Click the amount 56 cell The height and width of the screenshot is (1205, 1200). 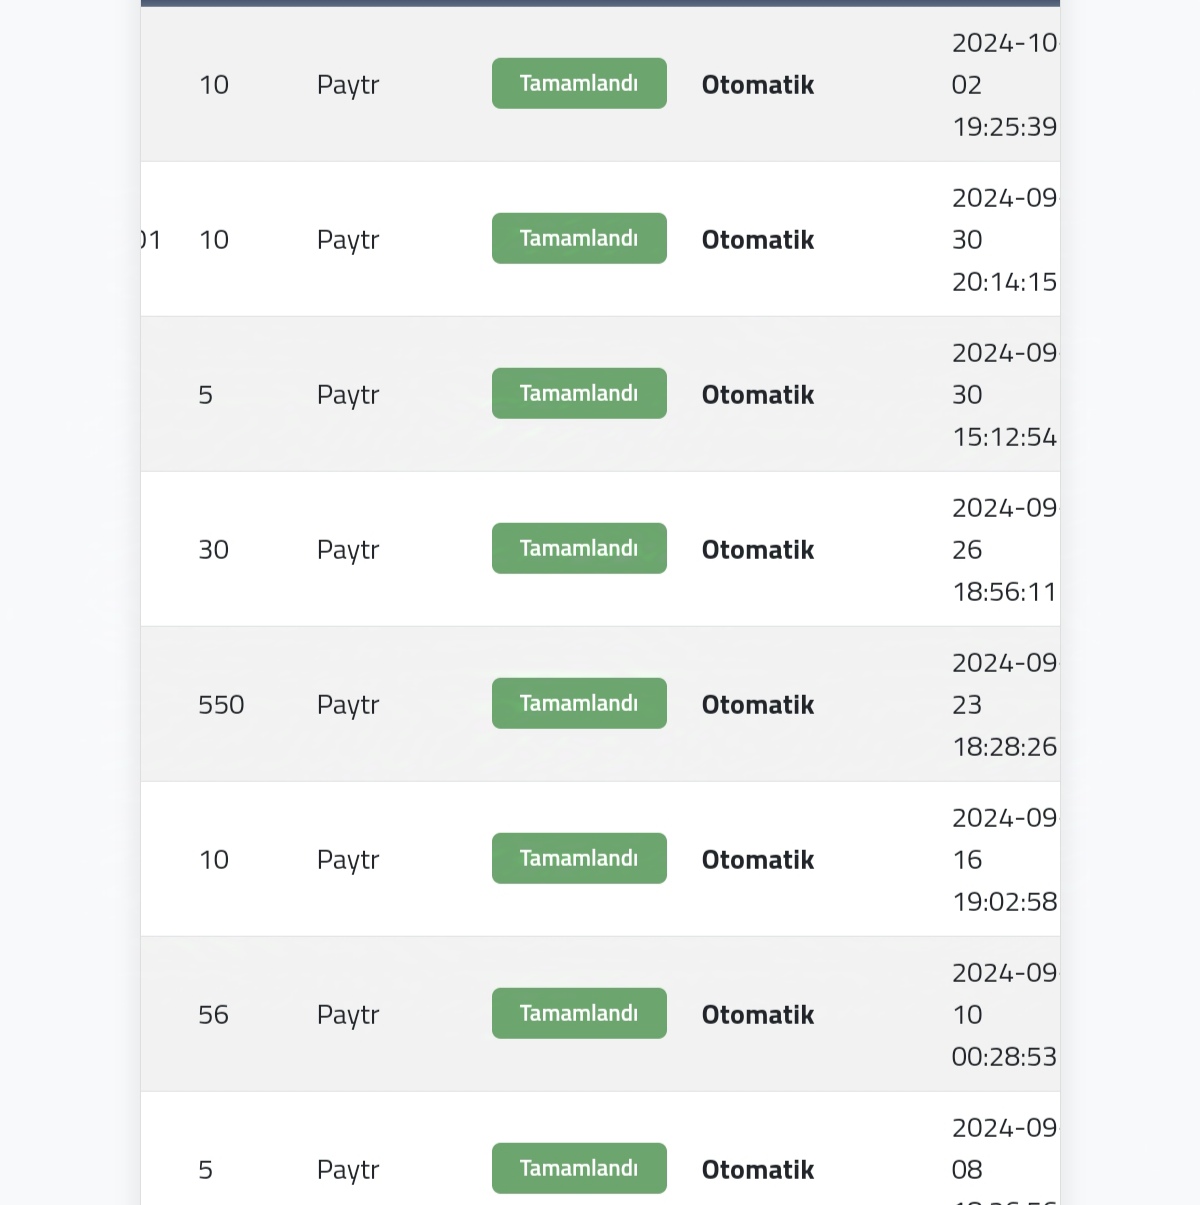point(213,1015)
